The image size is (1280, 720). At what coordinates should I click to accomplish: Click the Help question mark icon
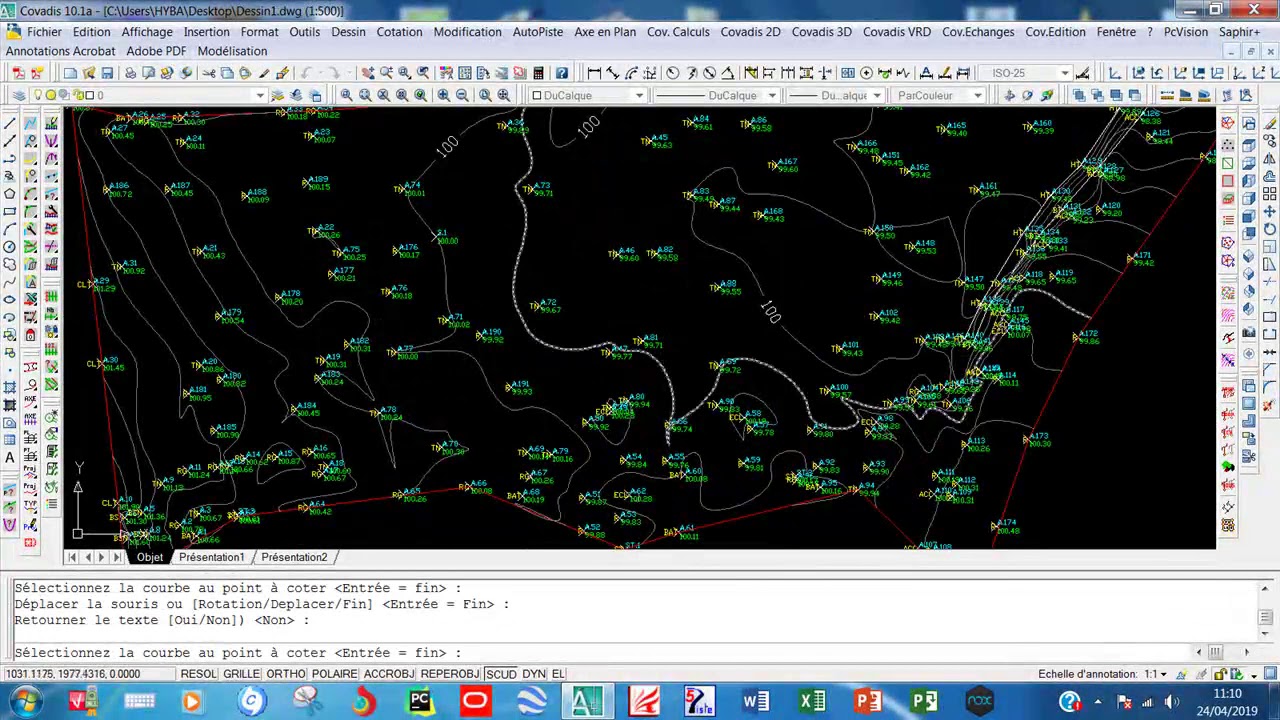[x=562, y=73]
